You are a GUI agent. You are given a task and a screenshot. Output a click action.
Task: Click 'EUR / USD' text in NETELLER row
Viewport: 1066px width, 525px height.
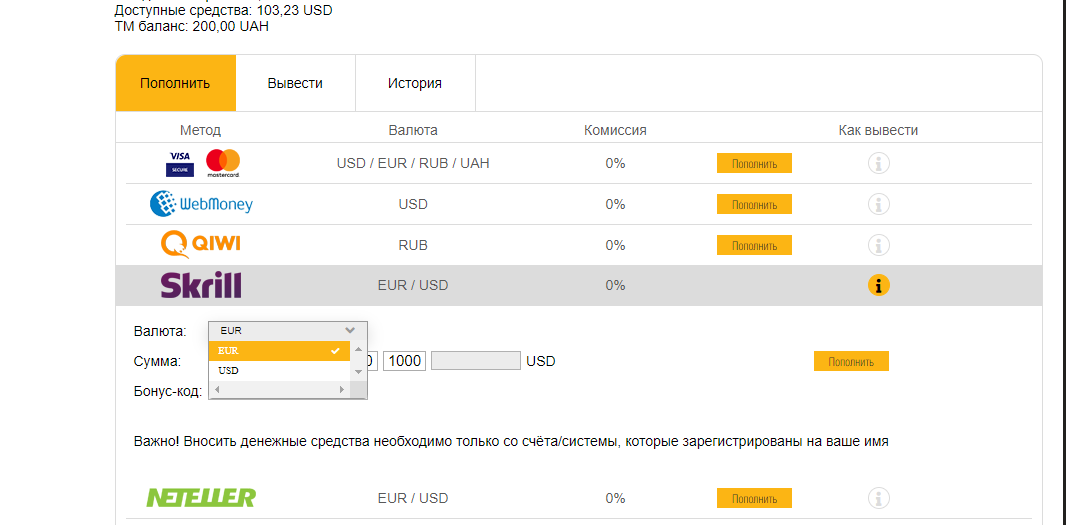click(413, 498)
